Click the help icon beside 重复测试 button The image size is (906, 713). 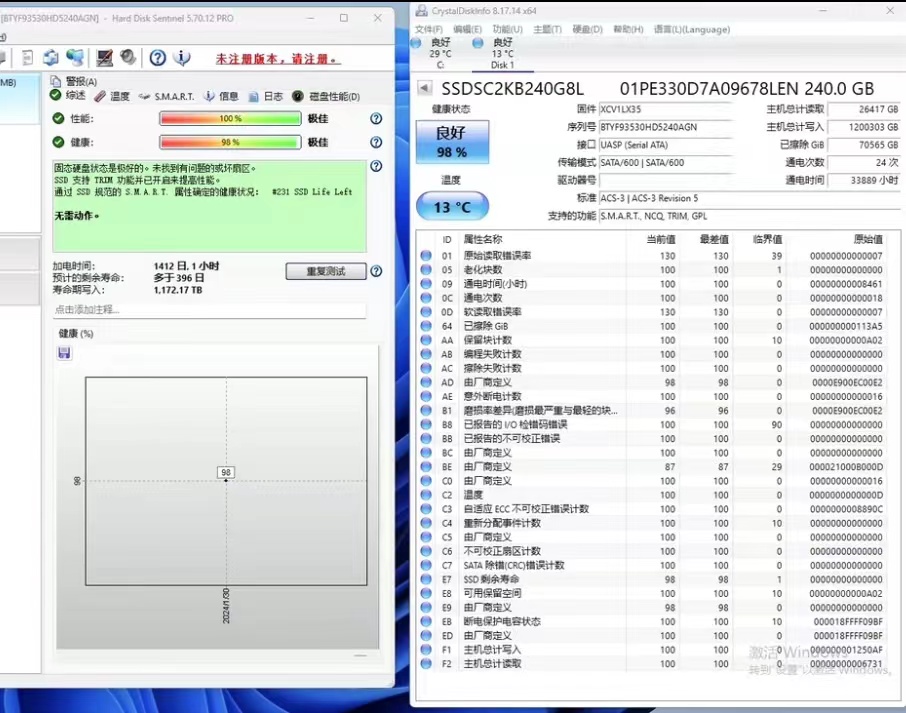pos(376,271)
